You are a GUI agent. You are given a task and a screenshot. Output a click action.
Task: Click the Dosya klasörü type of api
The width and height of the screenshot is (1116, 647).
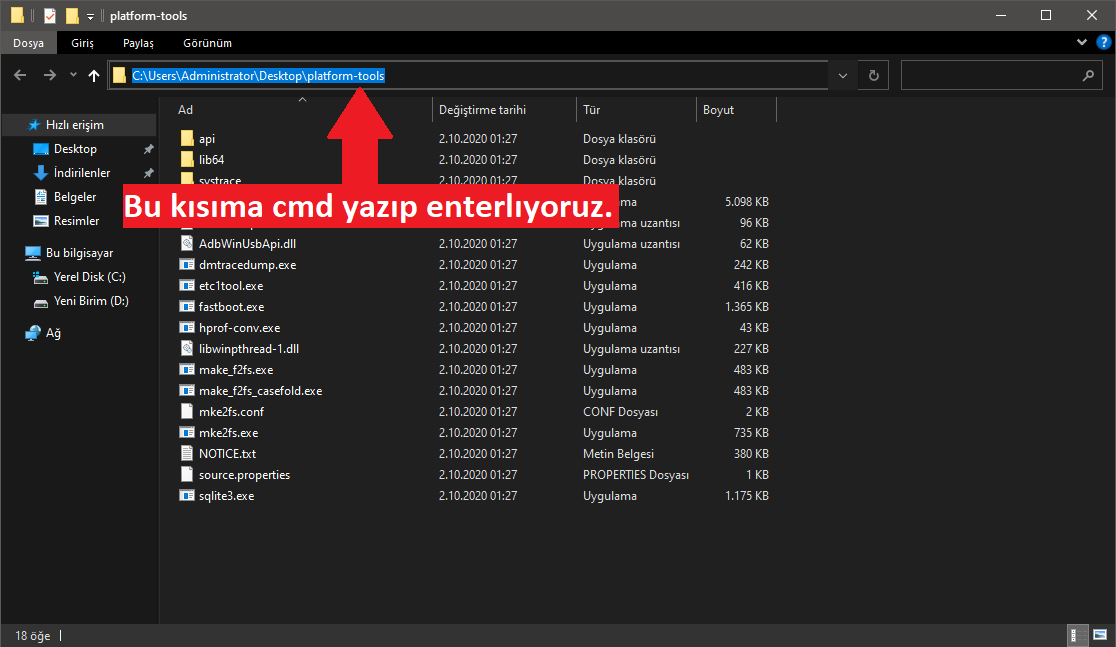619,139
